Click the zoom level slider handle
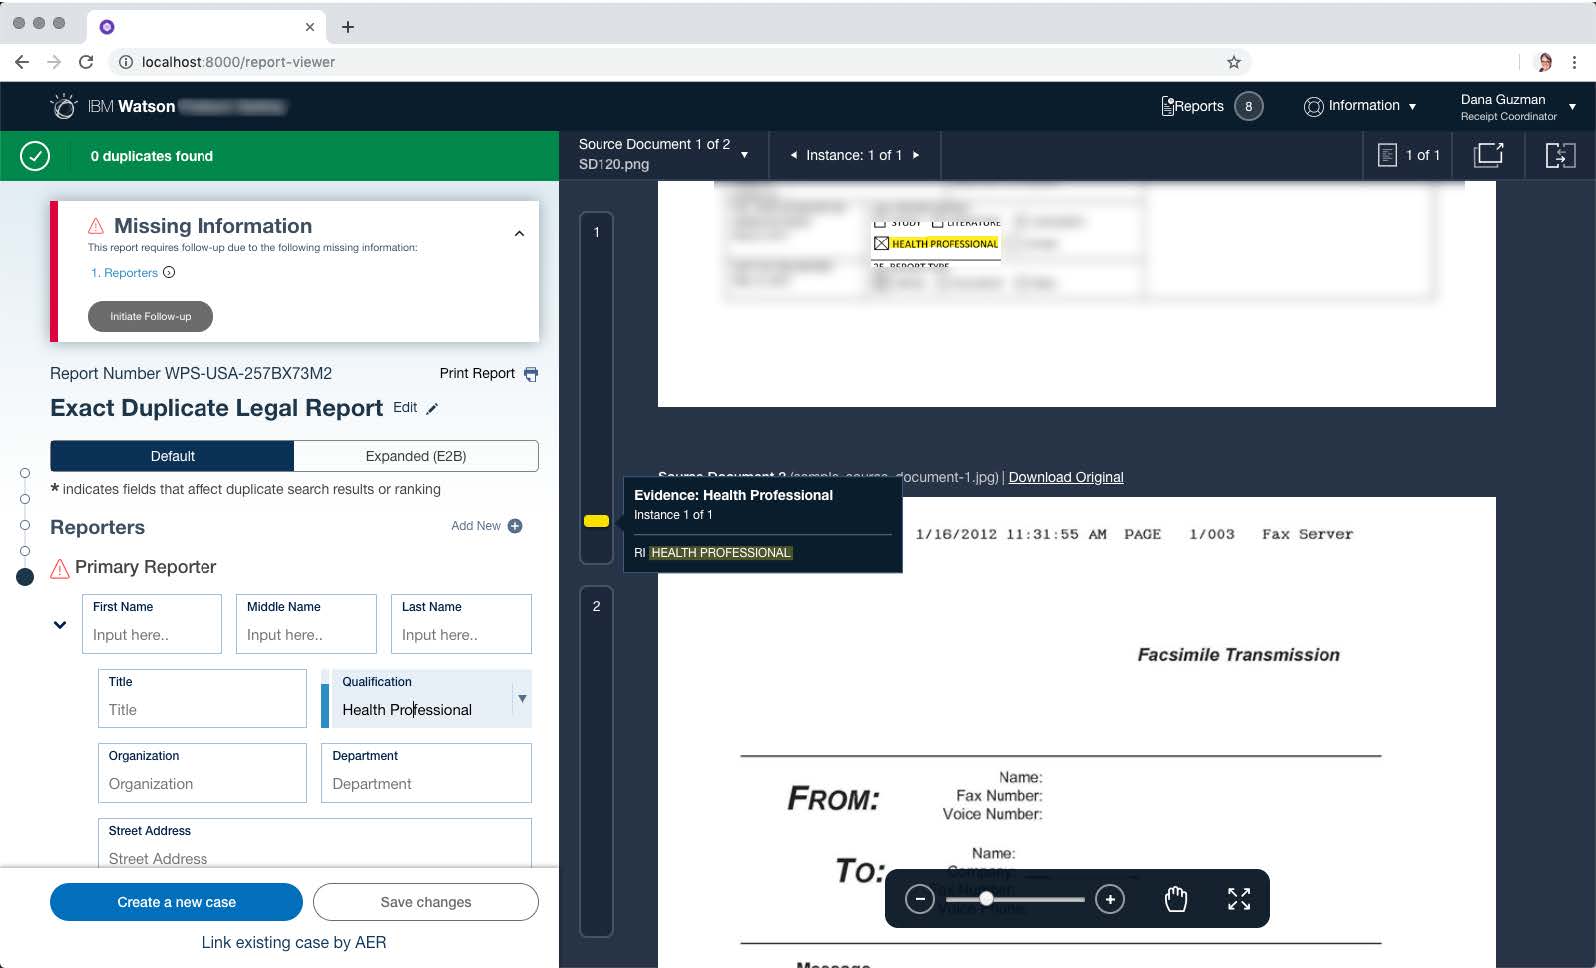This screenshot has height=968, width=1596. (986, 899)
